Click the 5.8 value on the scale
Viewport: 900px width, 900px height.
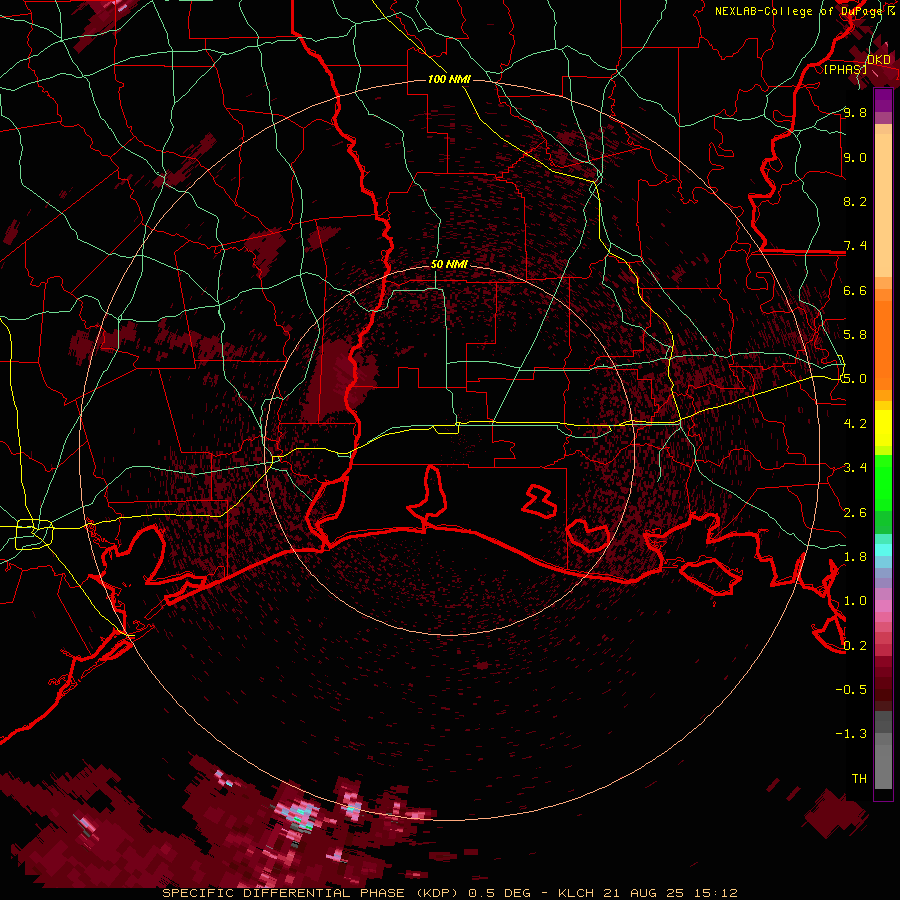[x=855, y=334]
